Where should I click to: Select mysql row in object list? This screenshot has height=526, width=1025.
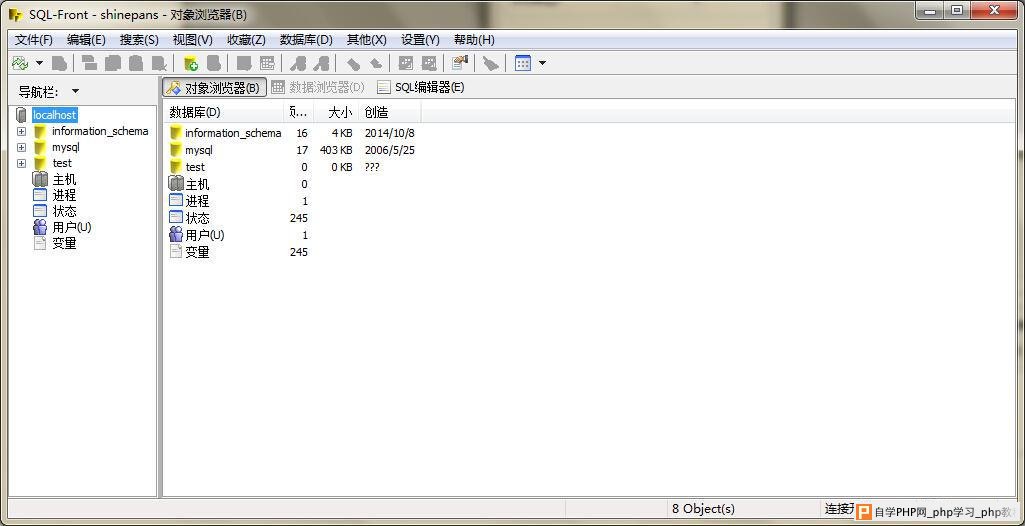click(x=199, y=150)
